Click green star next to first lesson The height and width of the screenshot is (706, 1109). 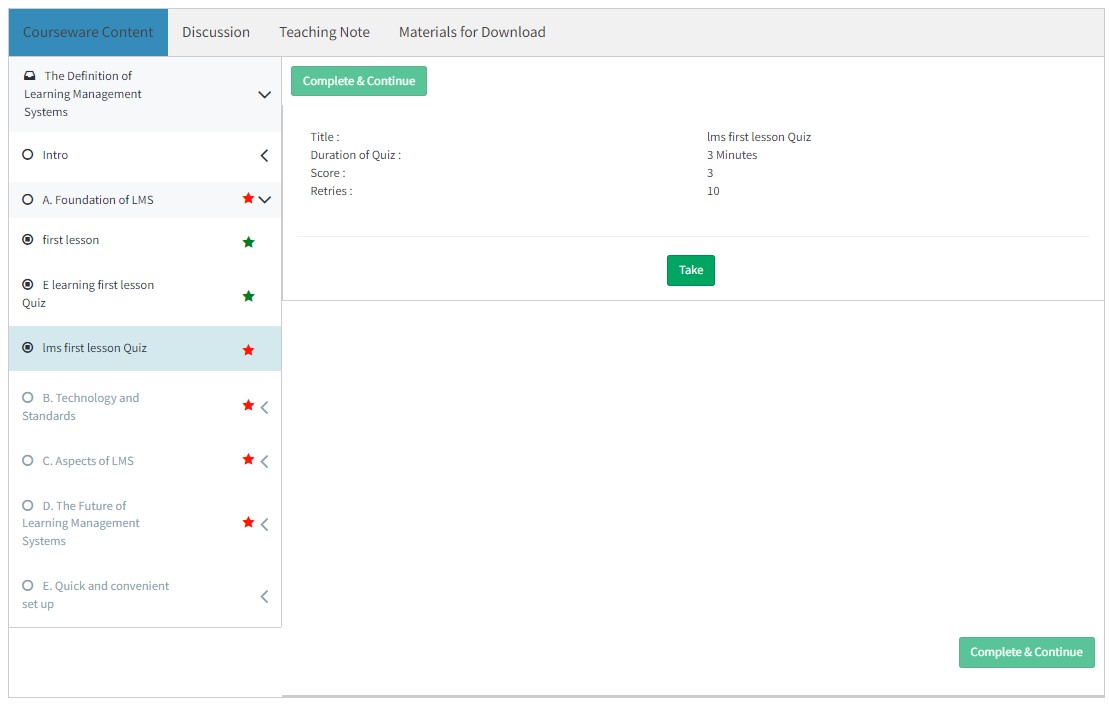point(249,242)
